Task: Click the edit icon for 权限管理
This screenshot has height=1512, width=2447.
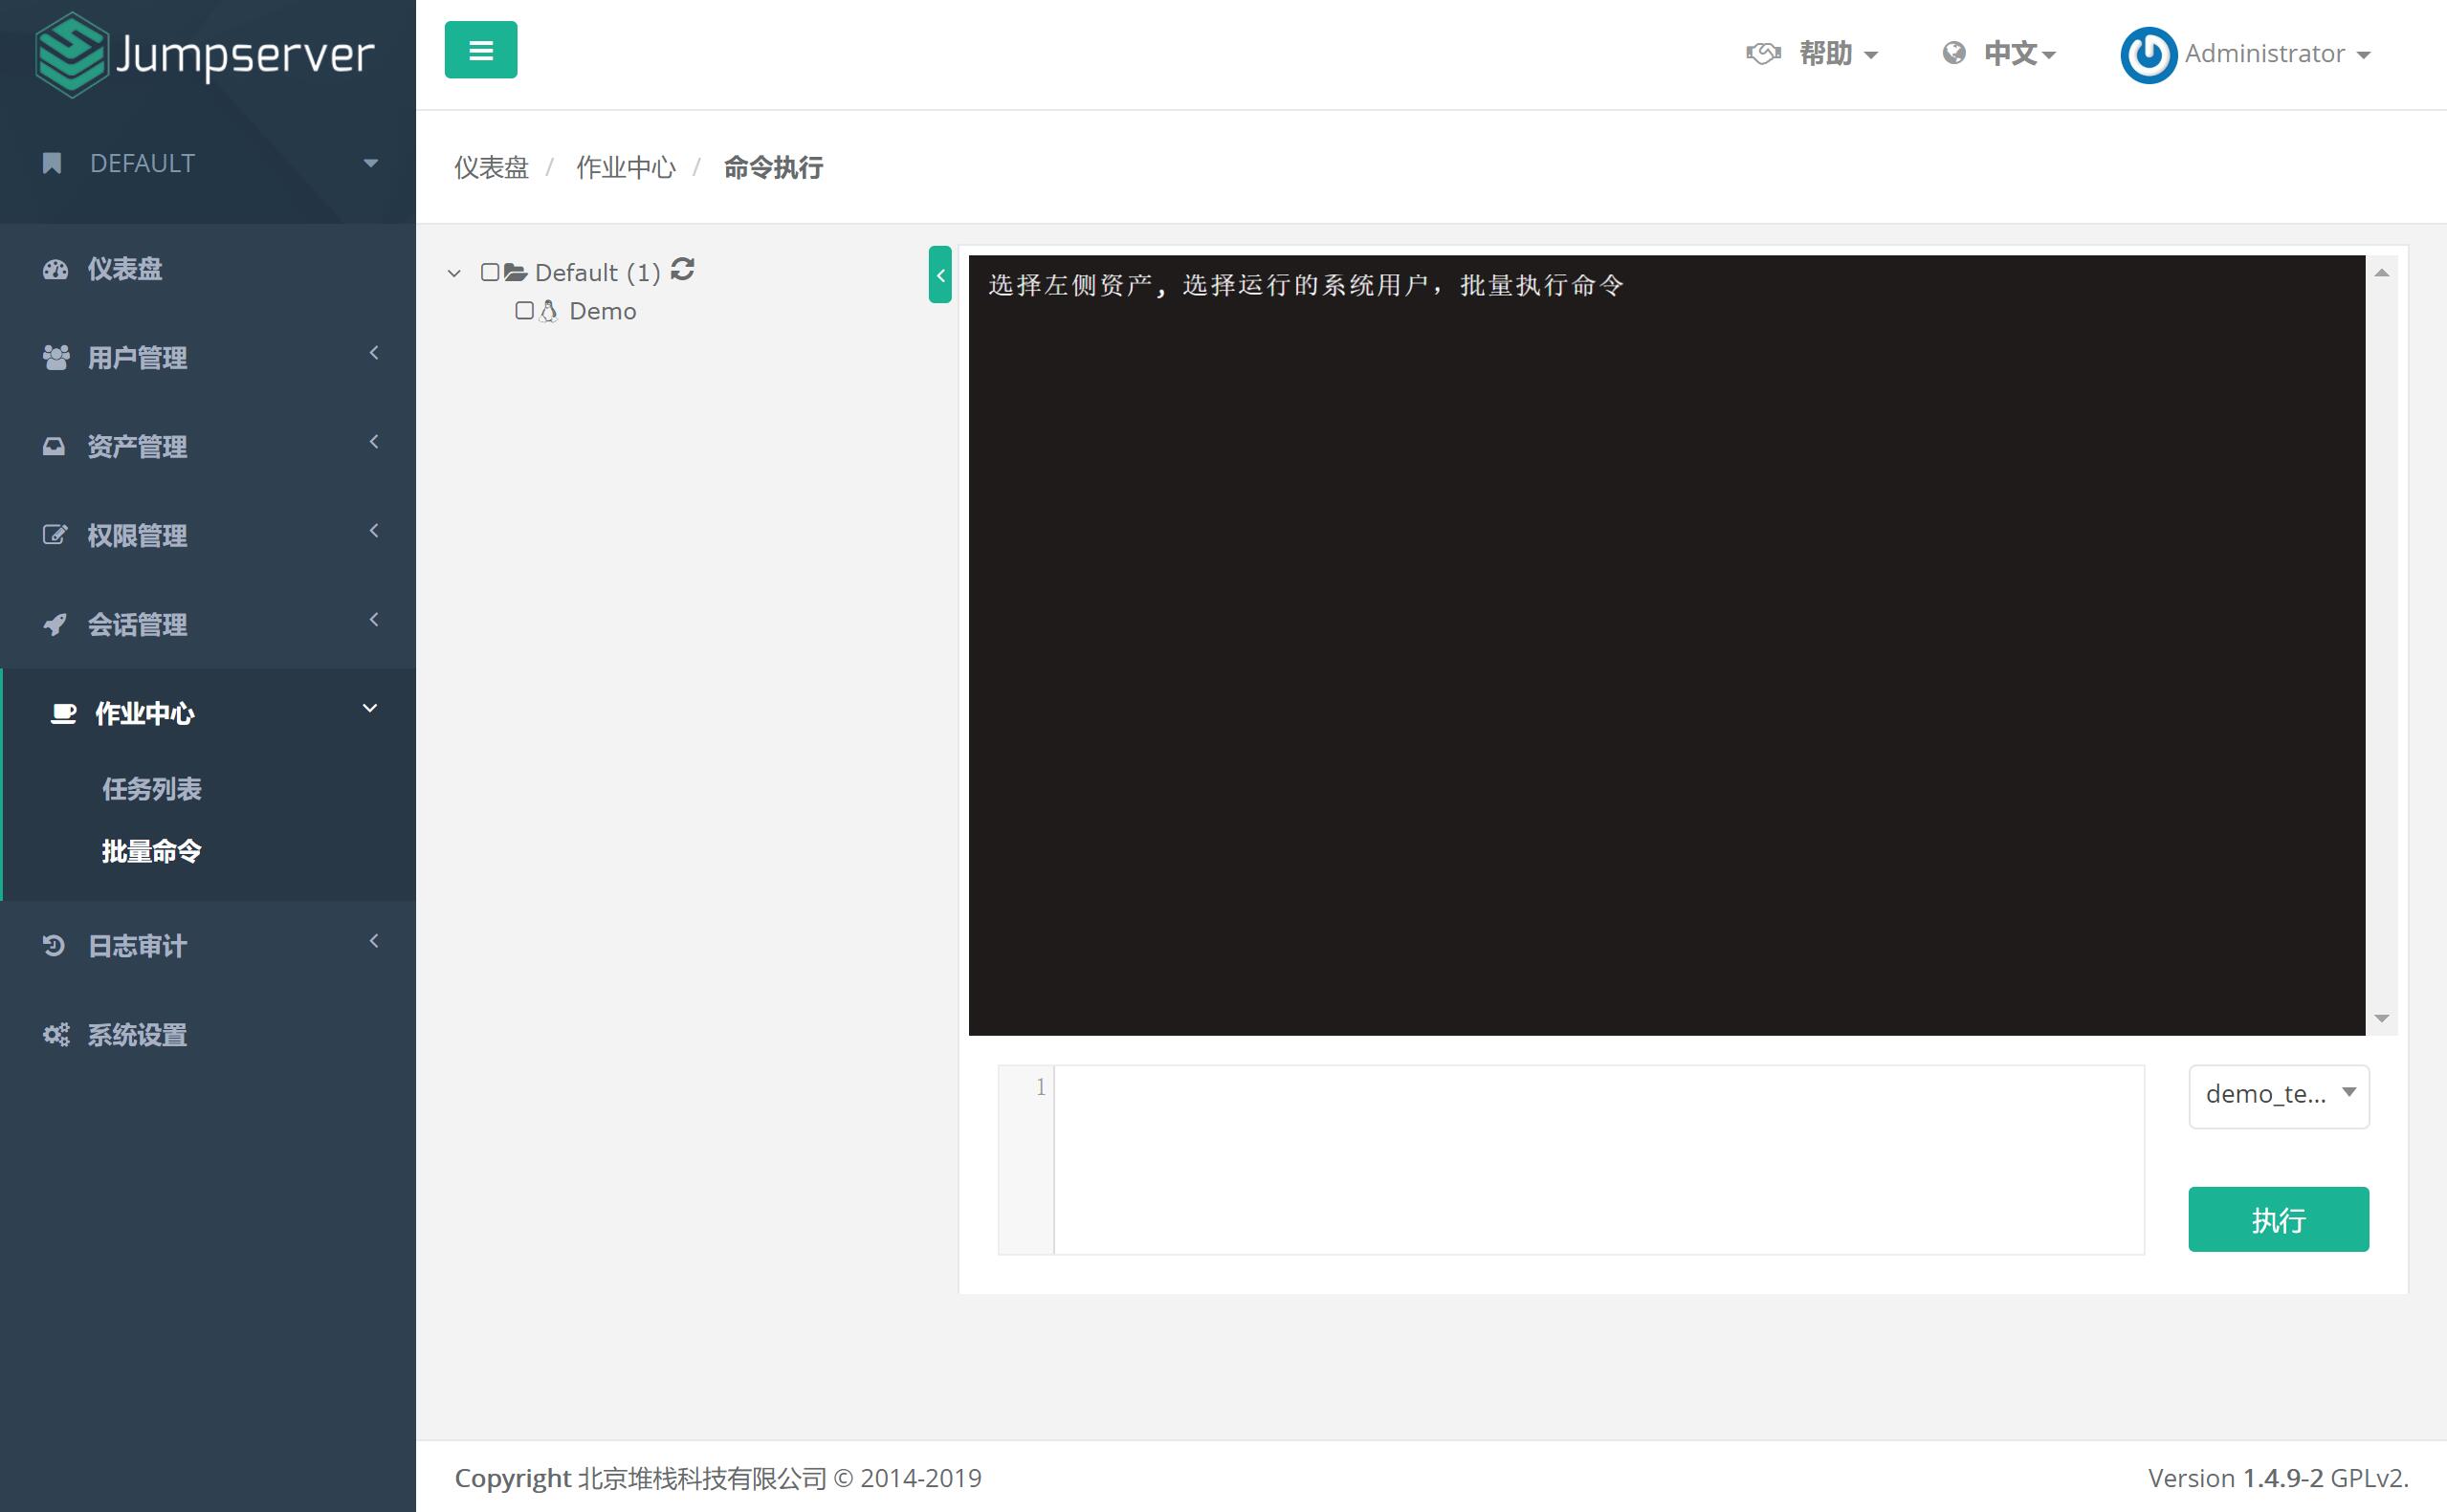Action: point(55,535)
